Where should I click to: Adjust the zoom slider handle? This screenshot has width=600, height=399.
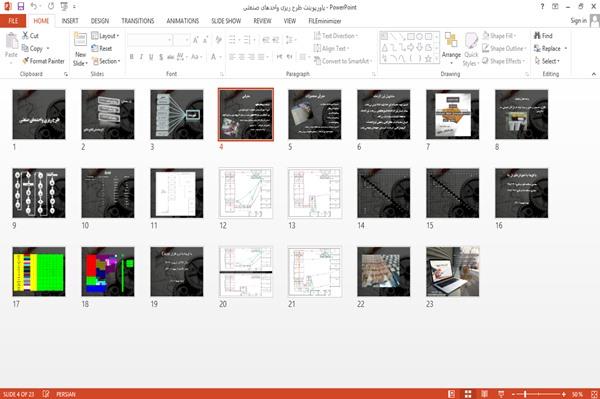525,394
